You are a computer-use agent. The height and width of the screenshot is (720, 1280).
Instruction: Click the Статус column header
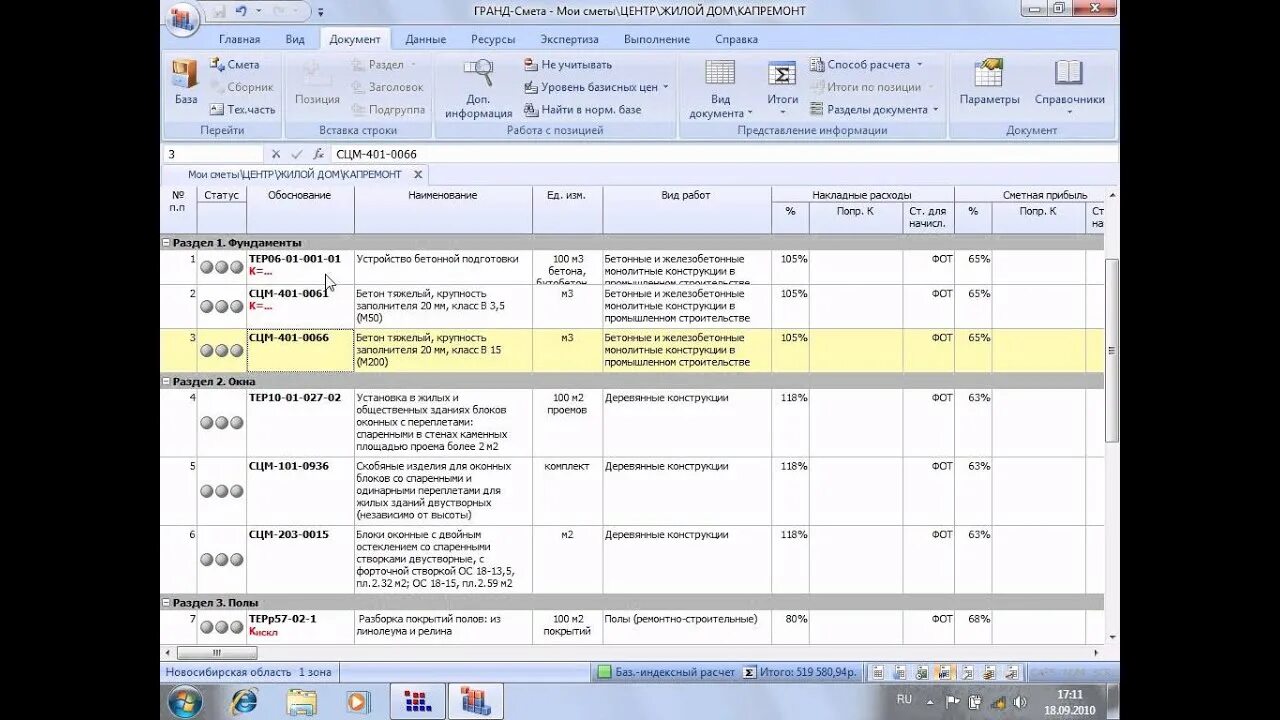click(221, 195)
